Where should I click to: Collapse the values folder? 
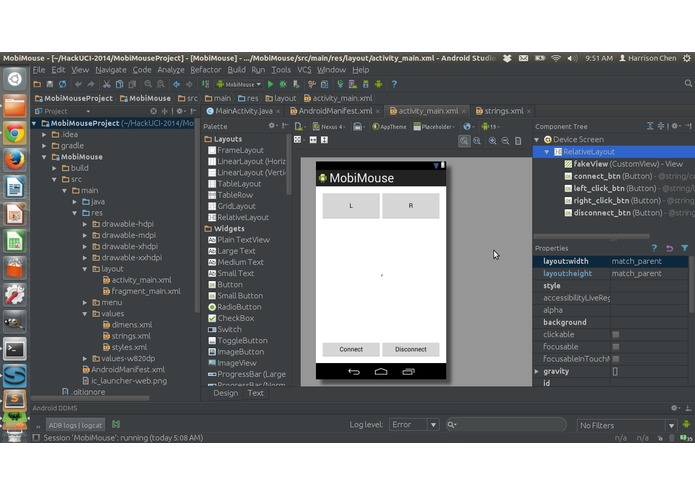tap(85, 314)
